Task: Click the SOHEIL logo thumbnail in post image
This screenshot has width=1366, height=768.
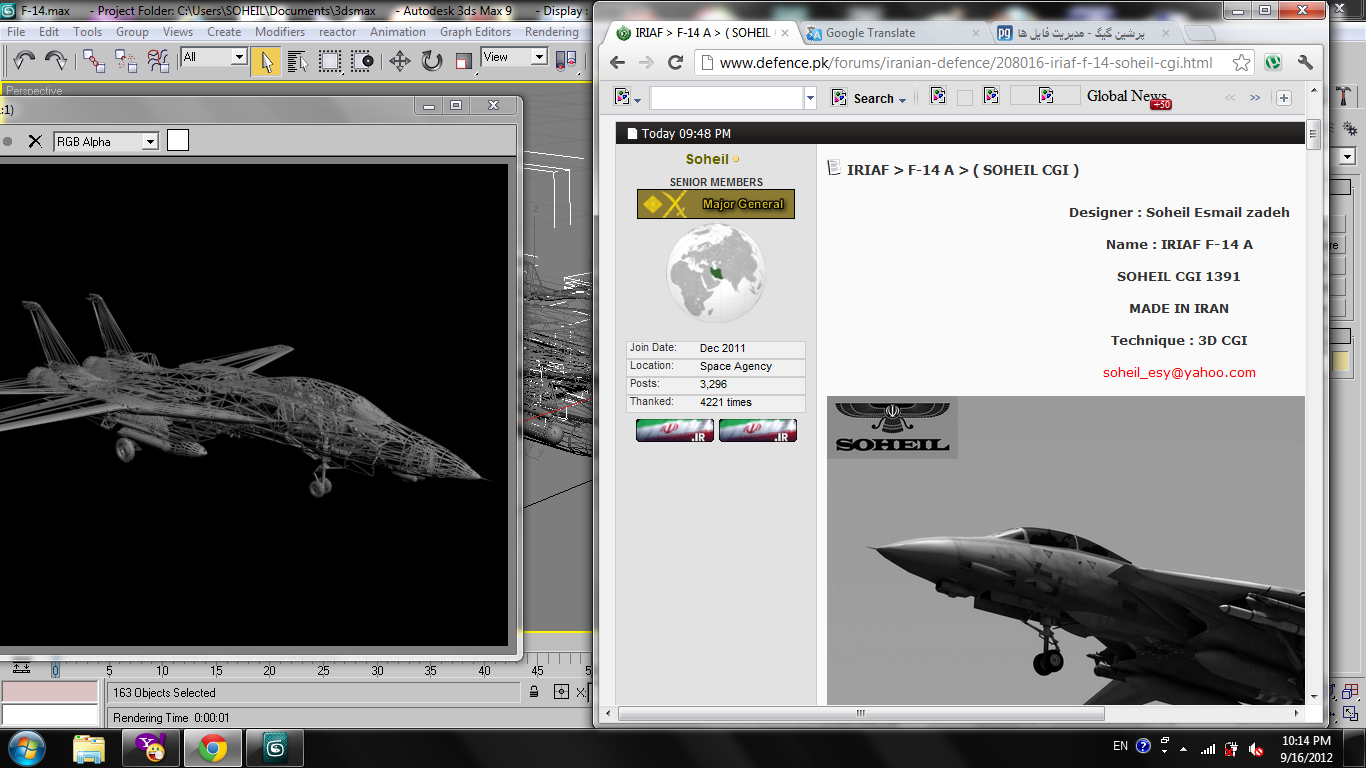Action: tap(892, 427)
